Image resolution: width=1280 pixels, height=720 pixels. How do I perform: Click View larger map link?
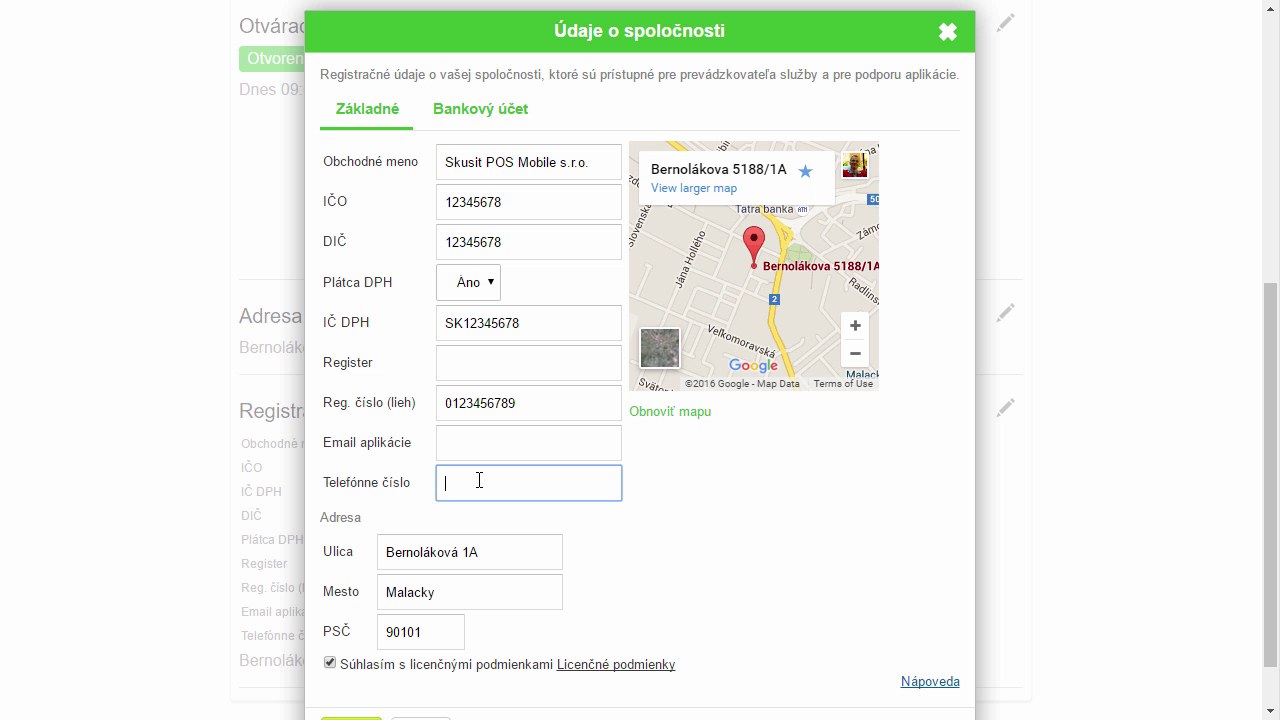(x=693, y=188)
